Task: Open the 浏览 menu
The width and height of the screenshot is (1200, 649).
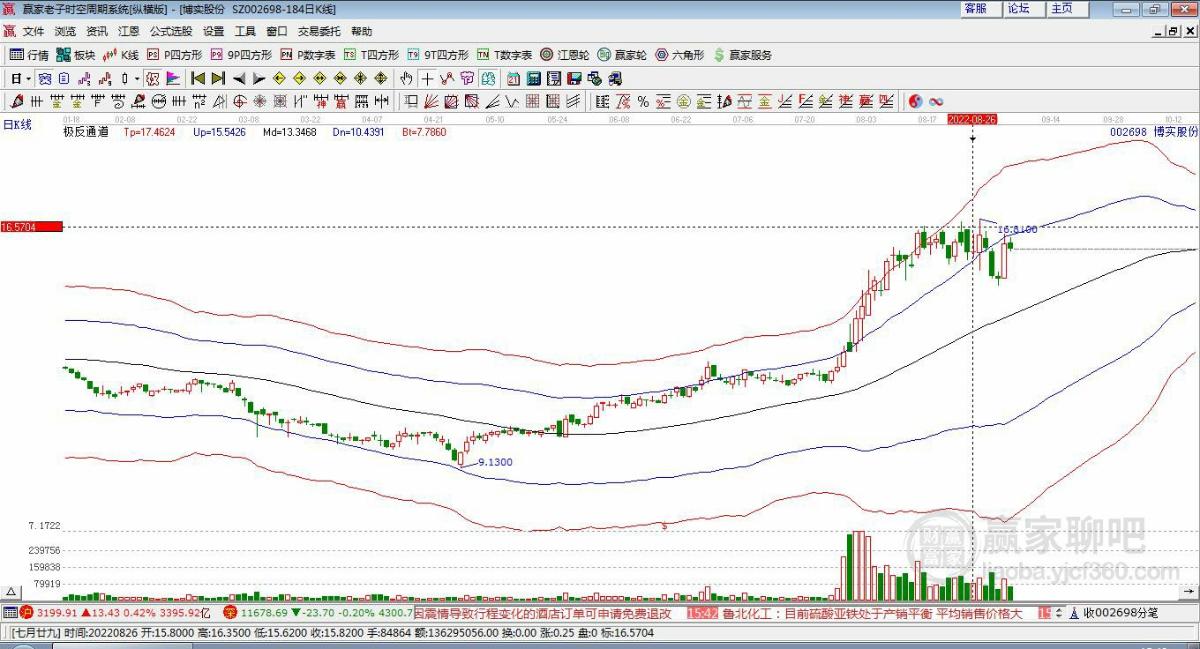Action: [65, 32]
